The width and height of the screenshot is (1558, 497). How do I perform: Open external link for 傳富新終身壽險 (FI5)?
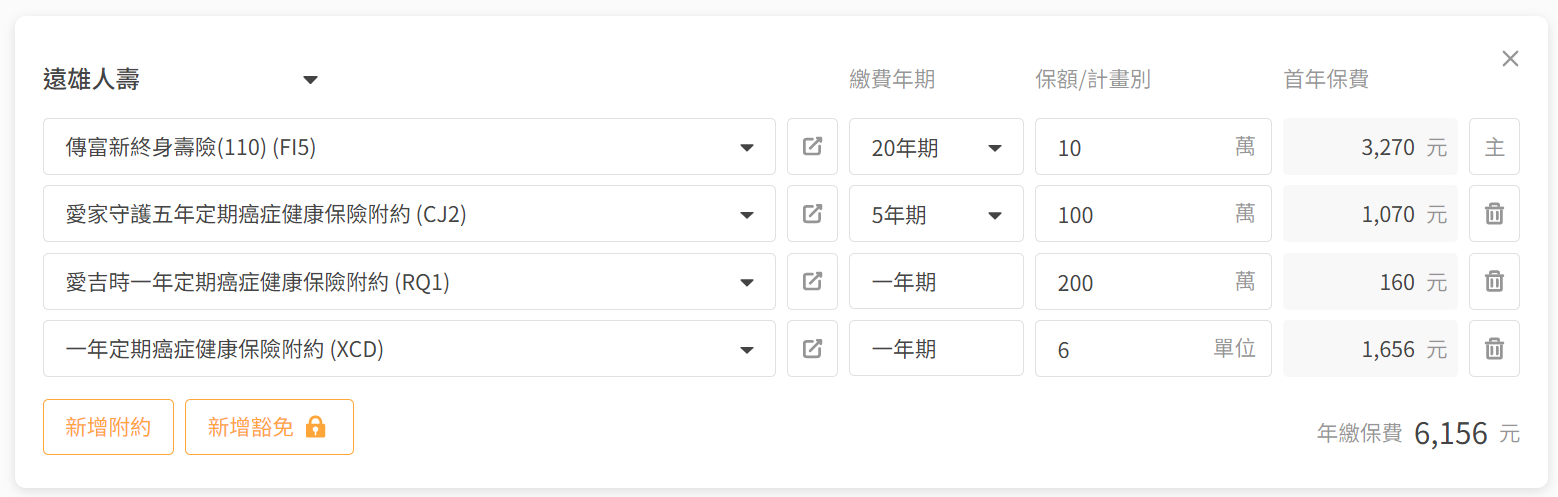pos(812,147)
